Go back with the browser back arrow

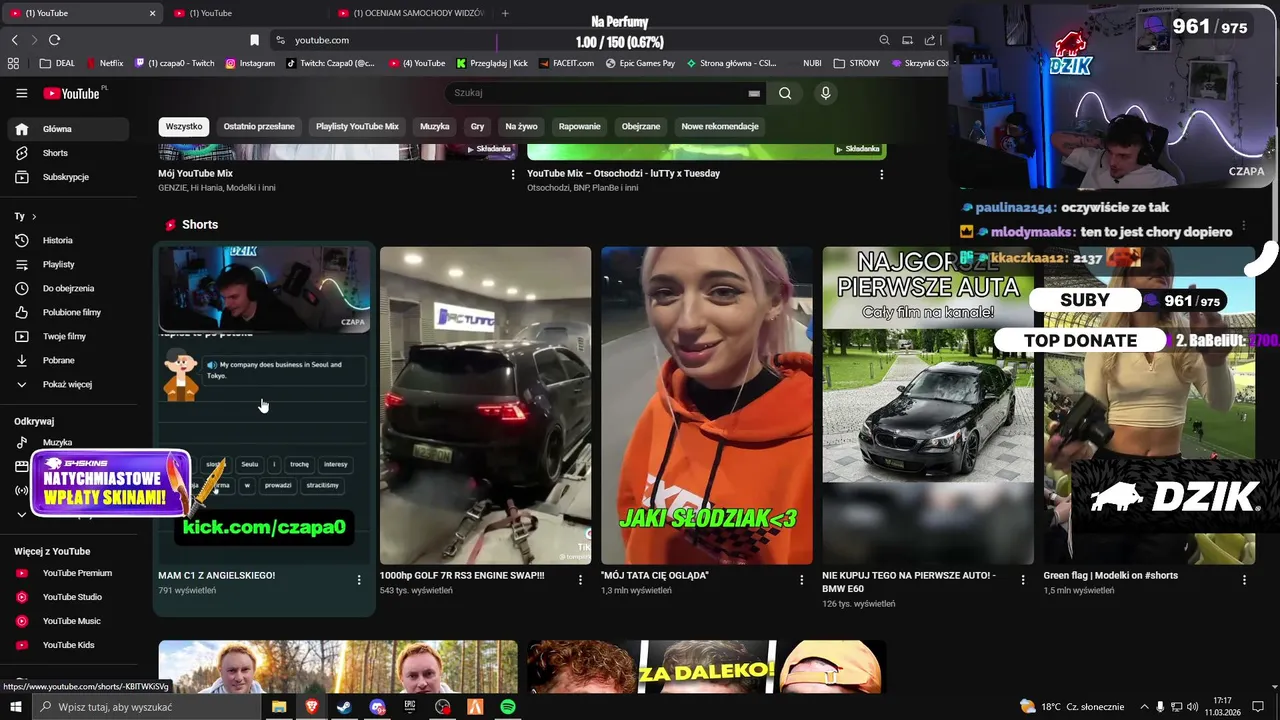coord(14,40)
